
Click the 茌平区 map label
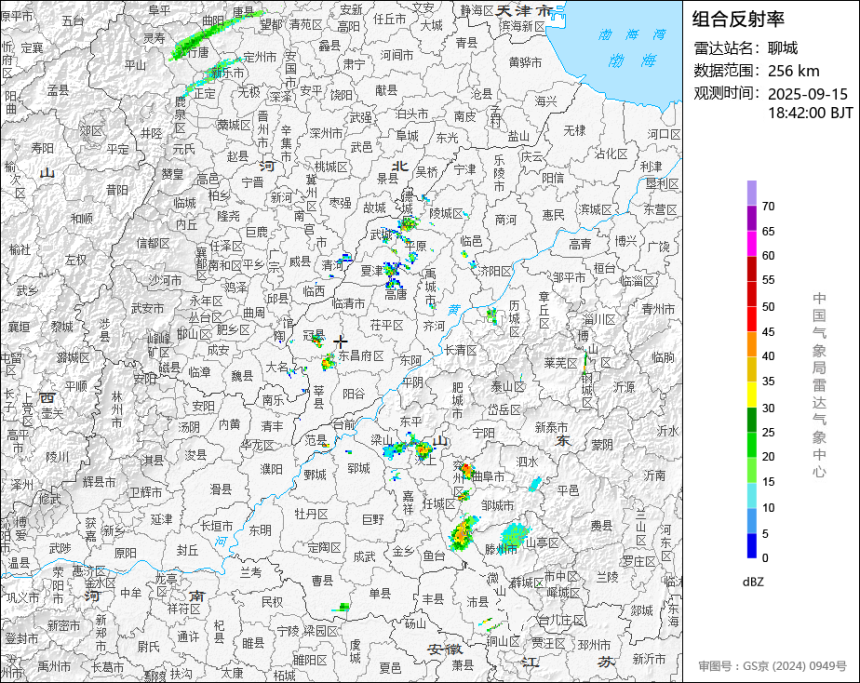387,325
